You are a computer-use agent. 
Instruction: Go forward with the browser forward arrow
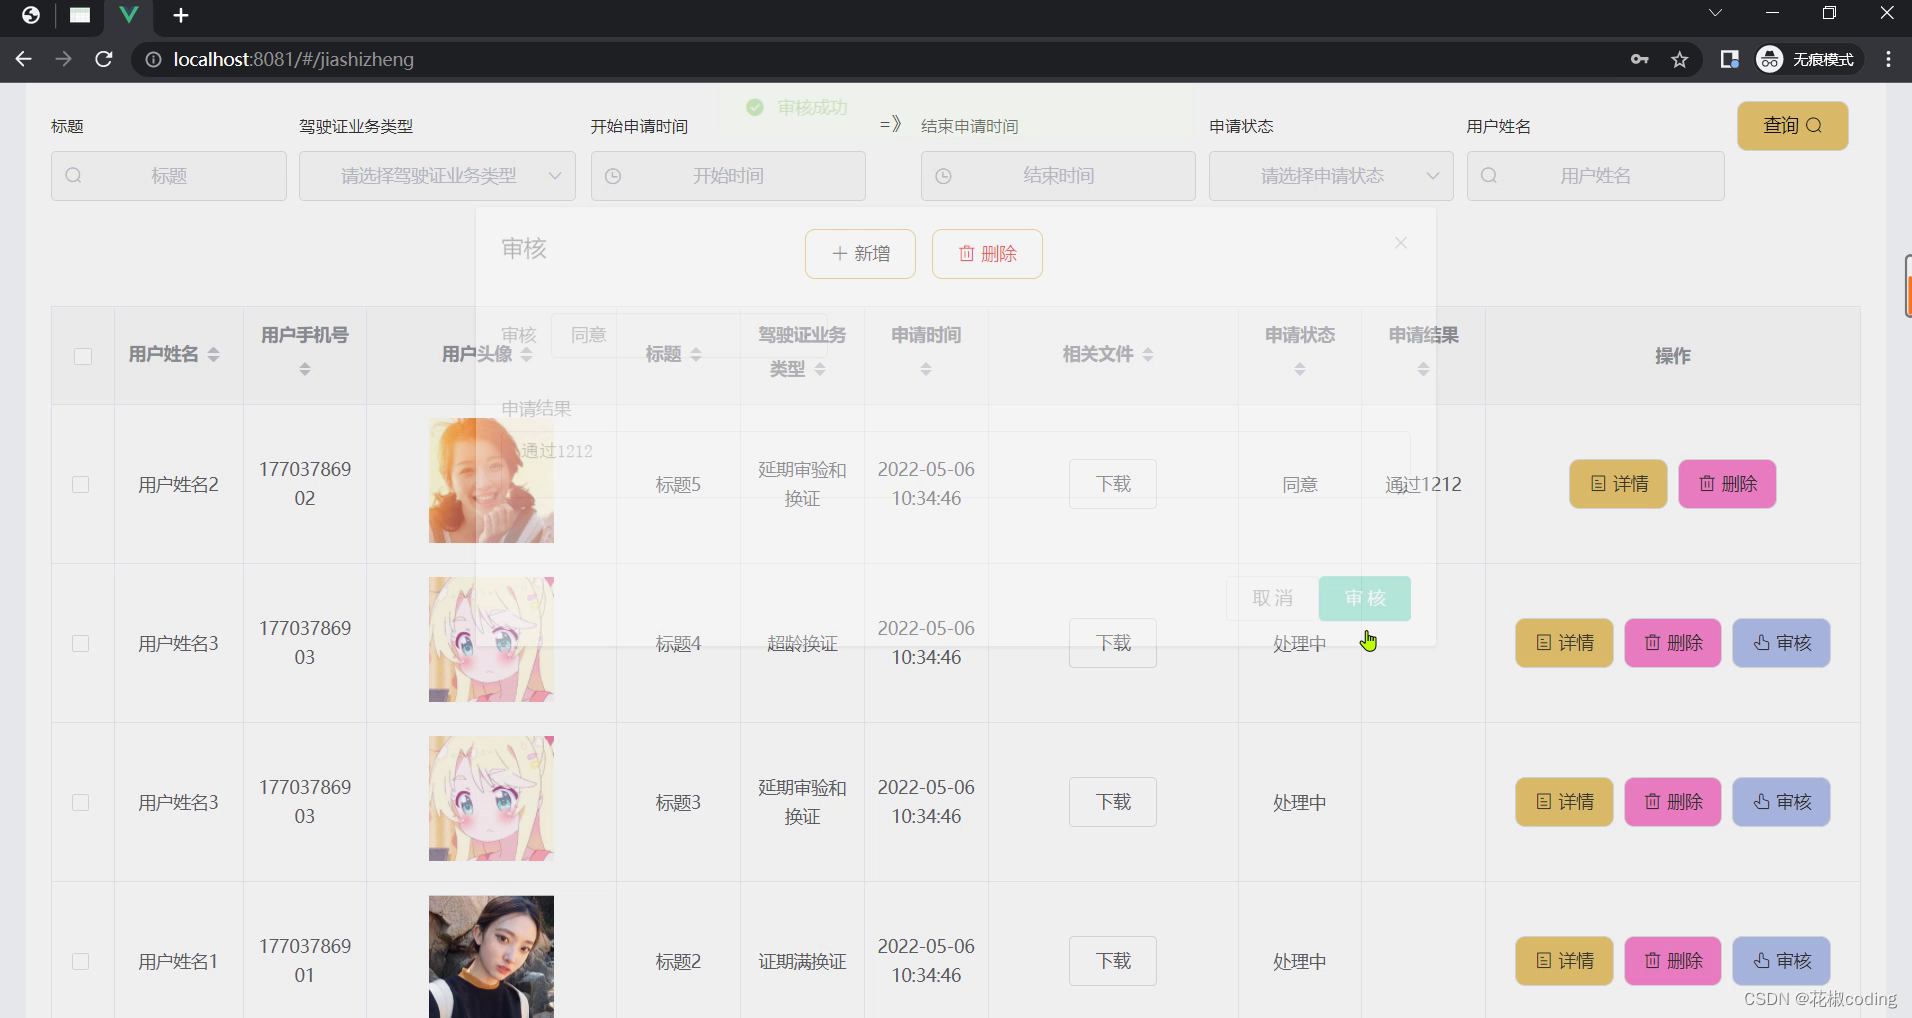coord(63,59)
